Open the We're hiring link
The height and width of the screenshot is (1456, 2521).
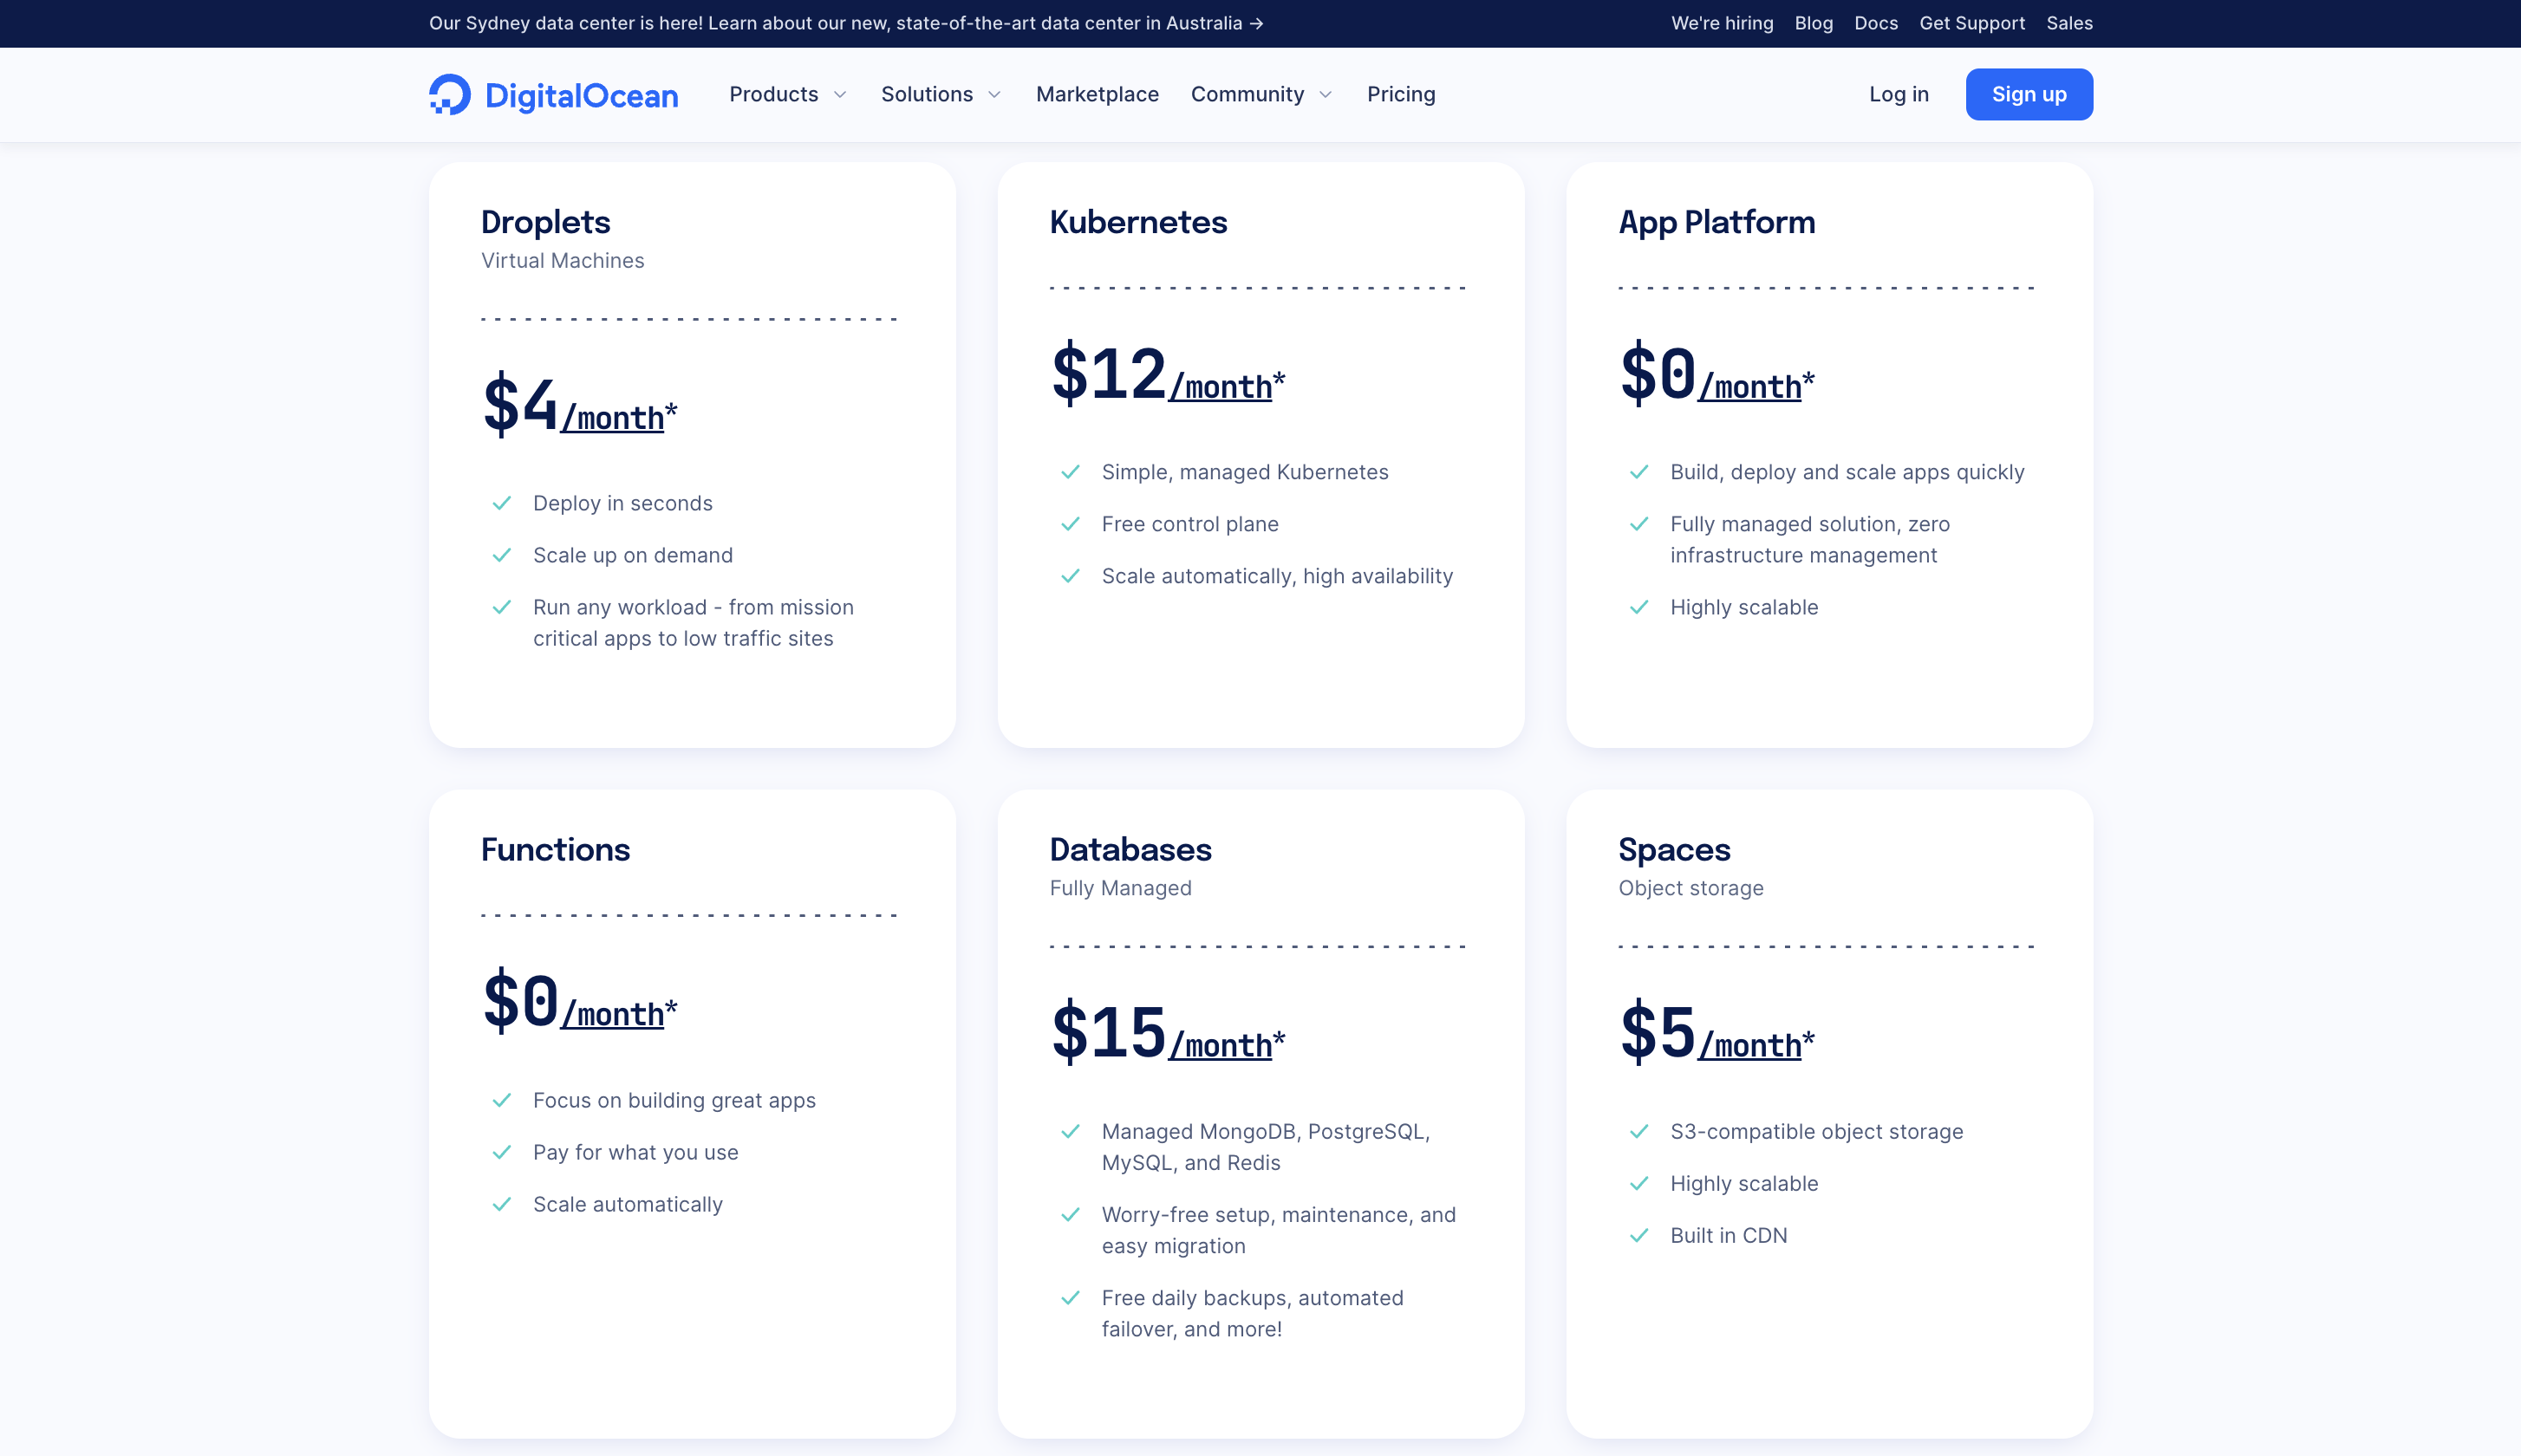tap(1722, 23)
